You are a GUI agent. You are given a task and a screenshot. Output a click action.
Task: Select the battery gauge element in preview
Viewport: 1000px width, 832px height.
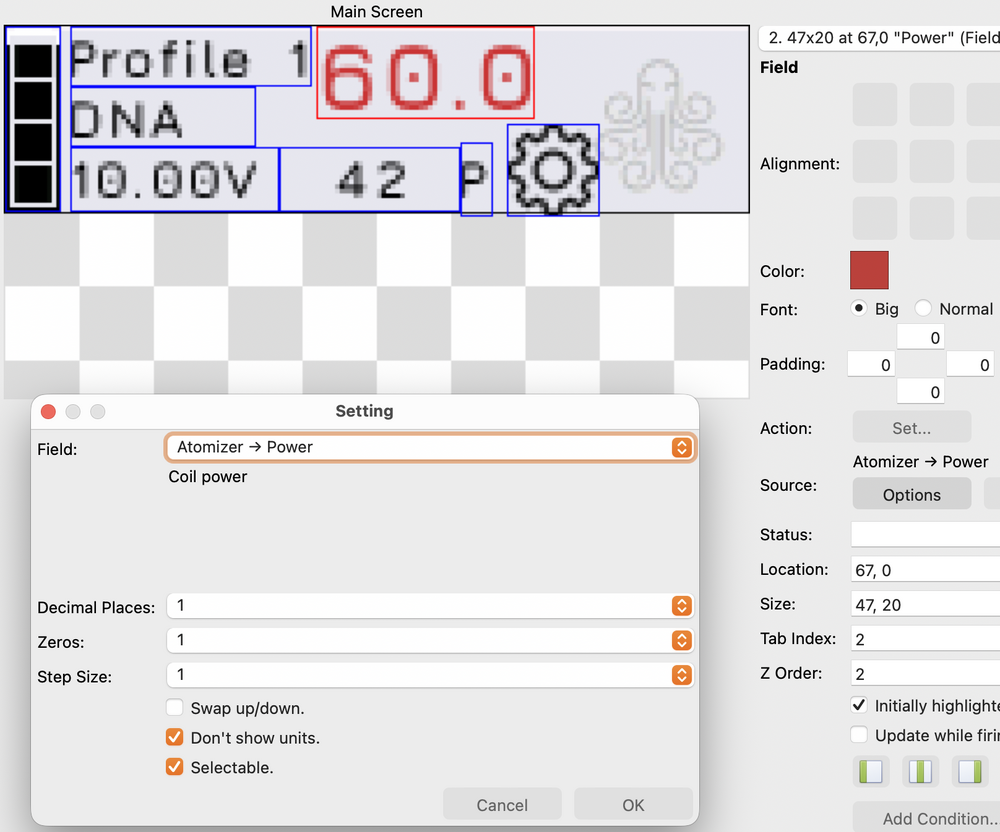click(33, 119)
